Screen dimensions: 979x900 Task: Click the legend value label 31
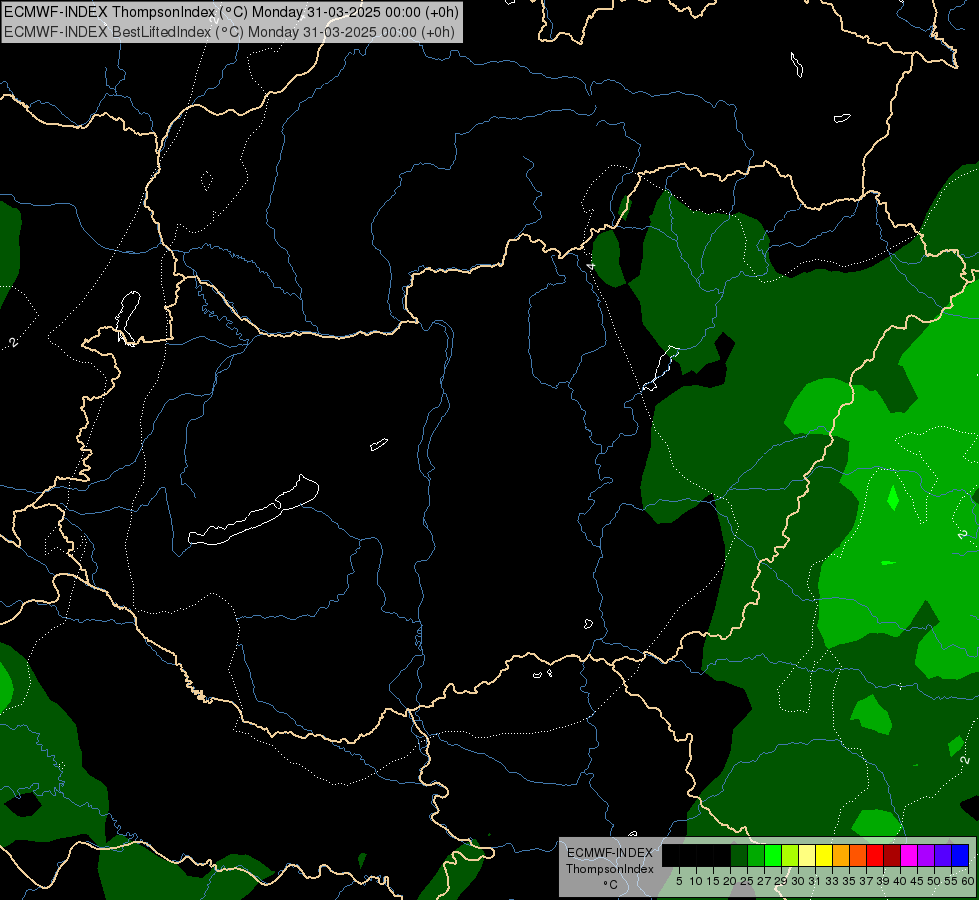(x=815, y=881)
